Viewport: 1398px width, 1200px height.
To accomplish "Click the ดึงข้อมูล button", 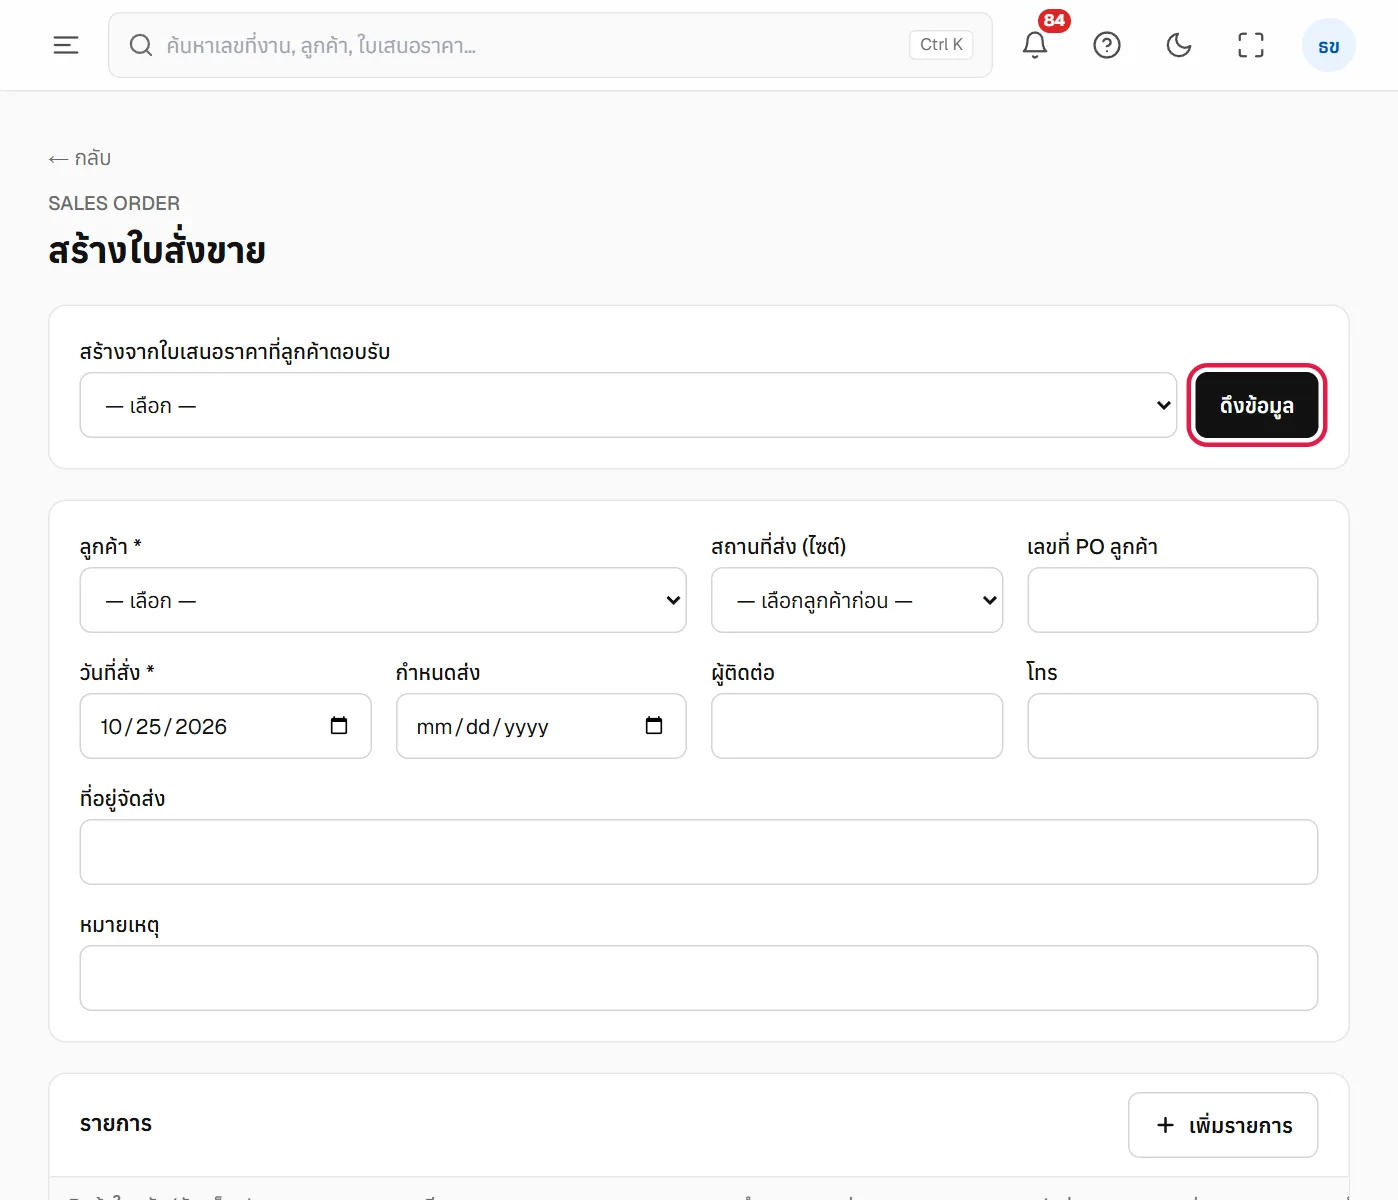I will pyautogui.click(x=1257, y=405).
